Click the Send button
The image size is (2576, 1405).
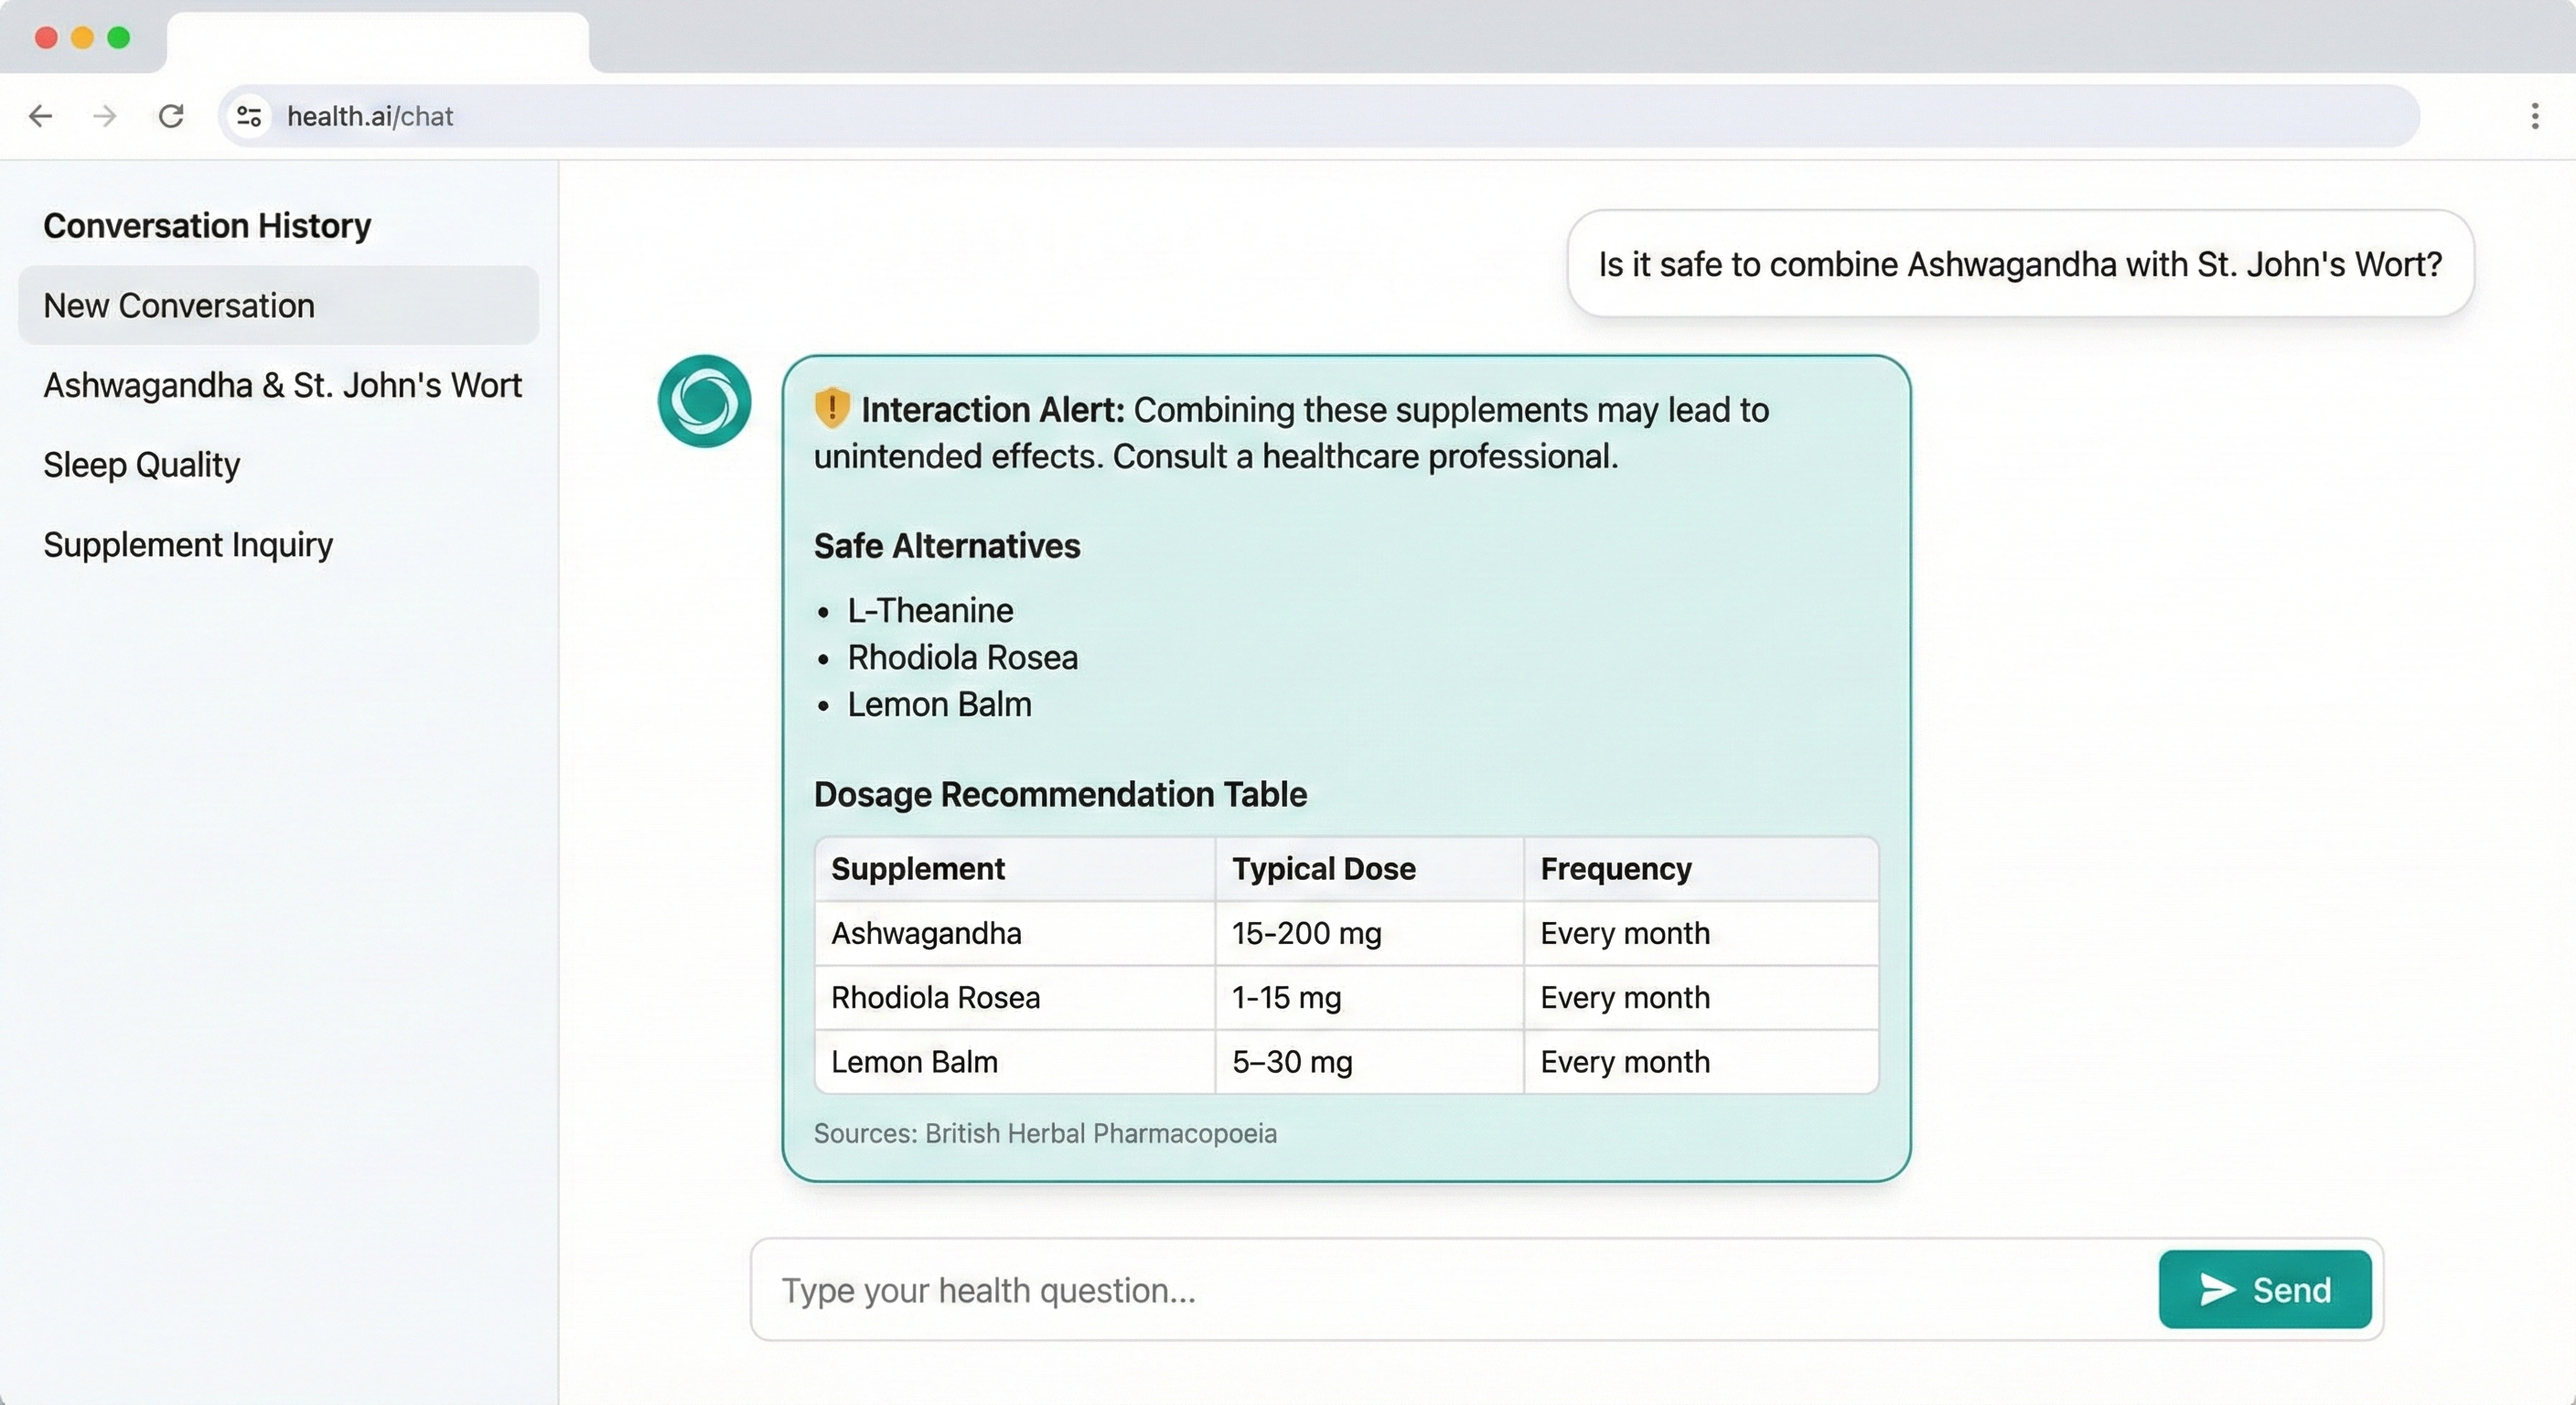coord(2266,1289)
